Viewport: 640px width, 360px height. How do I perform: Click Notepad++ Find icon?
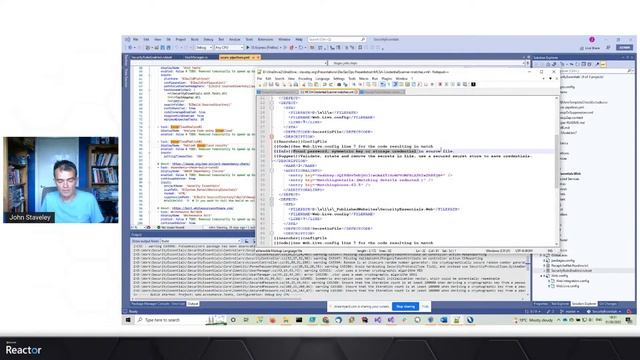pyautogui.click(x=339, y=84)
